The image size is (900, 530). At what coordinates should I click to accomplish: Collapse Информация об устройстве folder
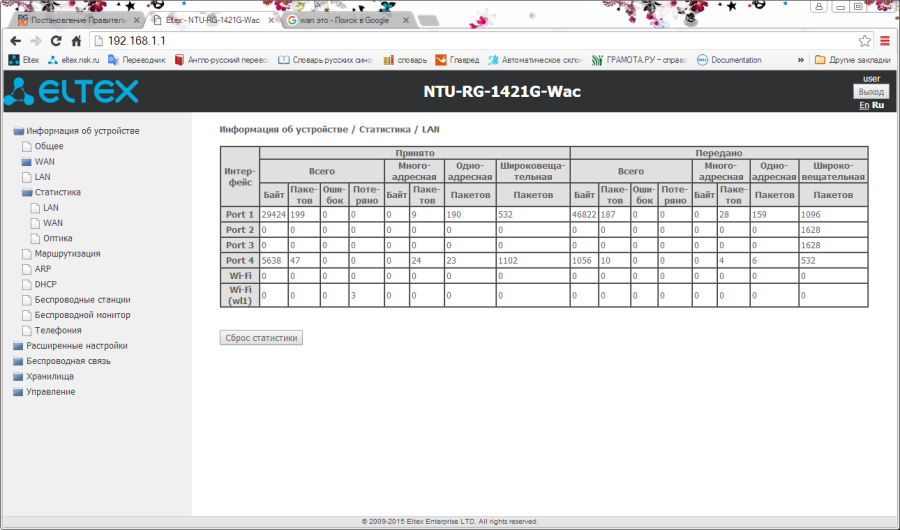pos(76,131)
